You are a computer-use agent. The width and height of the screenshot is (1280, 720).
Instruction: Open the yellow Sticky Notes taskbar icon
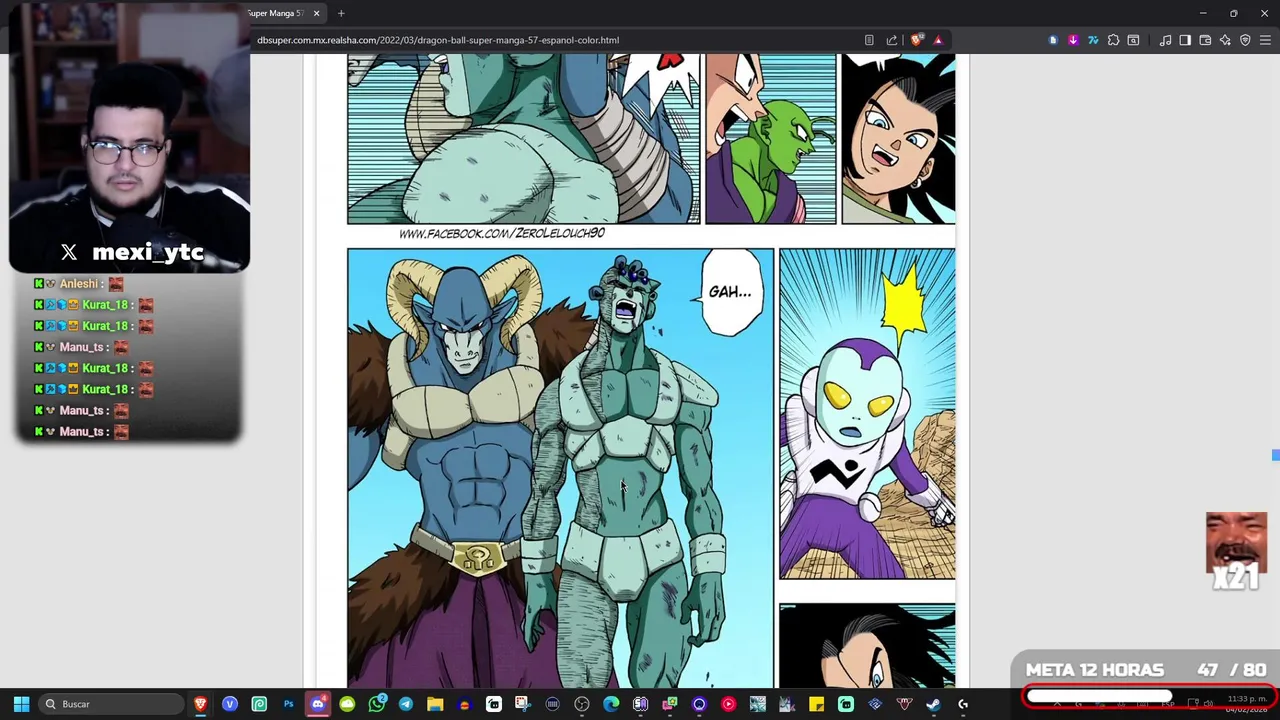tap(816, 704)
